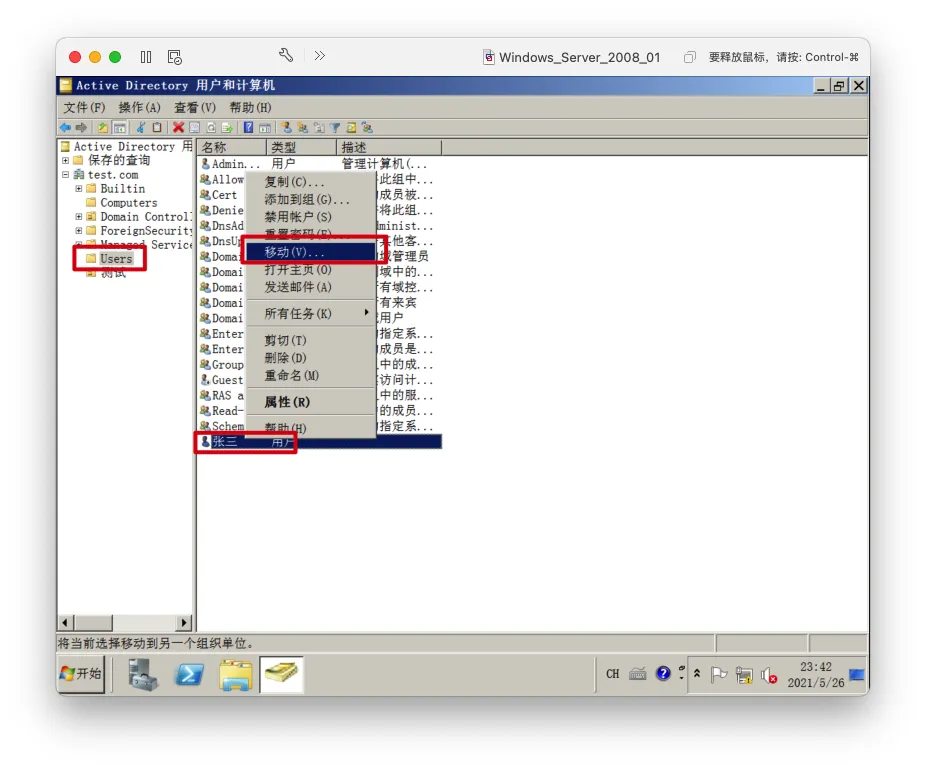Select the 张三 user row
926x770 pixels.
pos(319,442)
